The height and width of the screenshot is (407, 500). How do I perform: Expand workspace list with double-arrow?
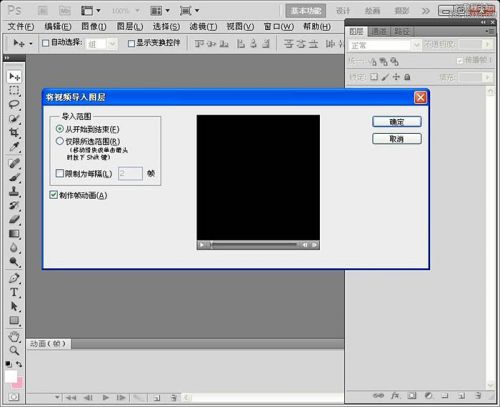426,11
